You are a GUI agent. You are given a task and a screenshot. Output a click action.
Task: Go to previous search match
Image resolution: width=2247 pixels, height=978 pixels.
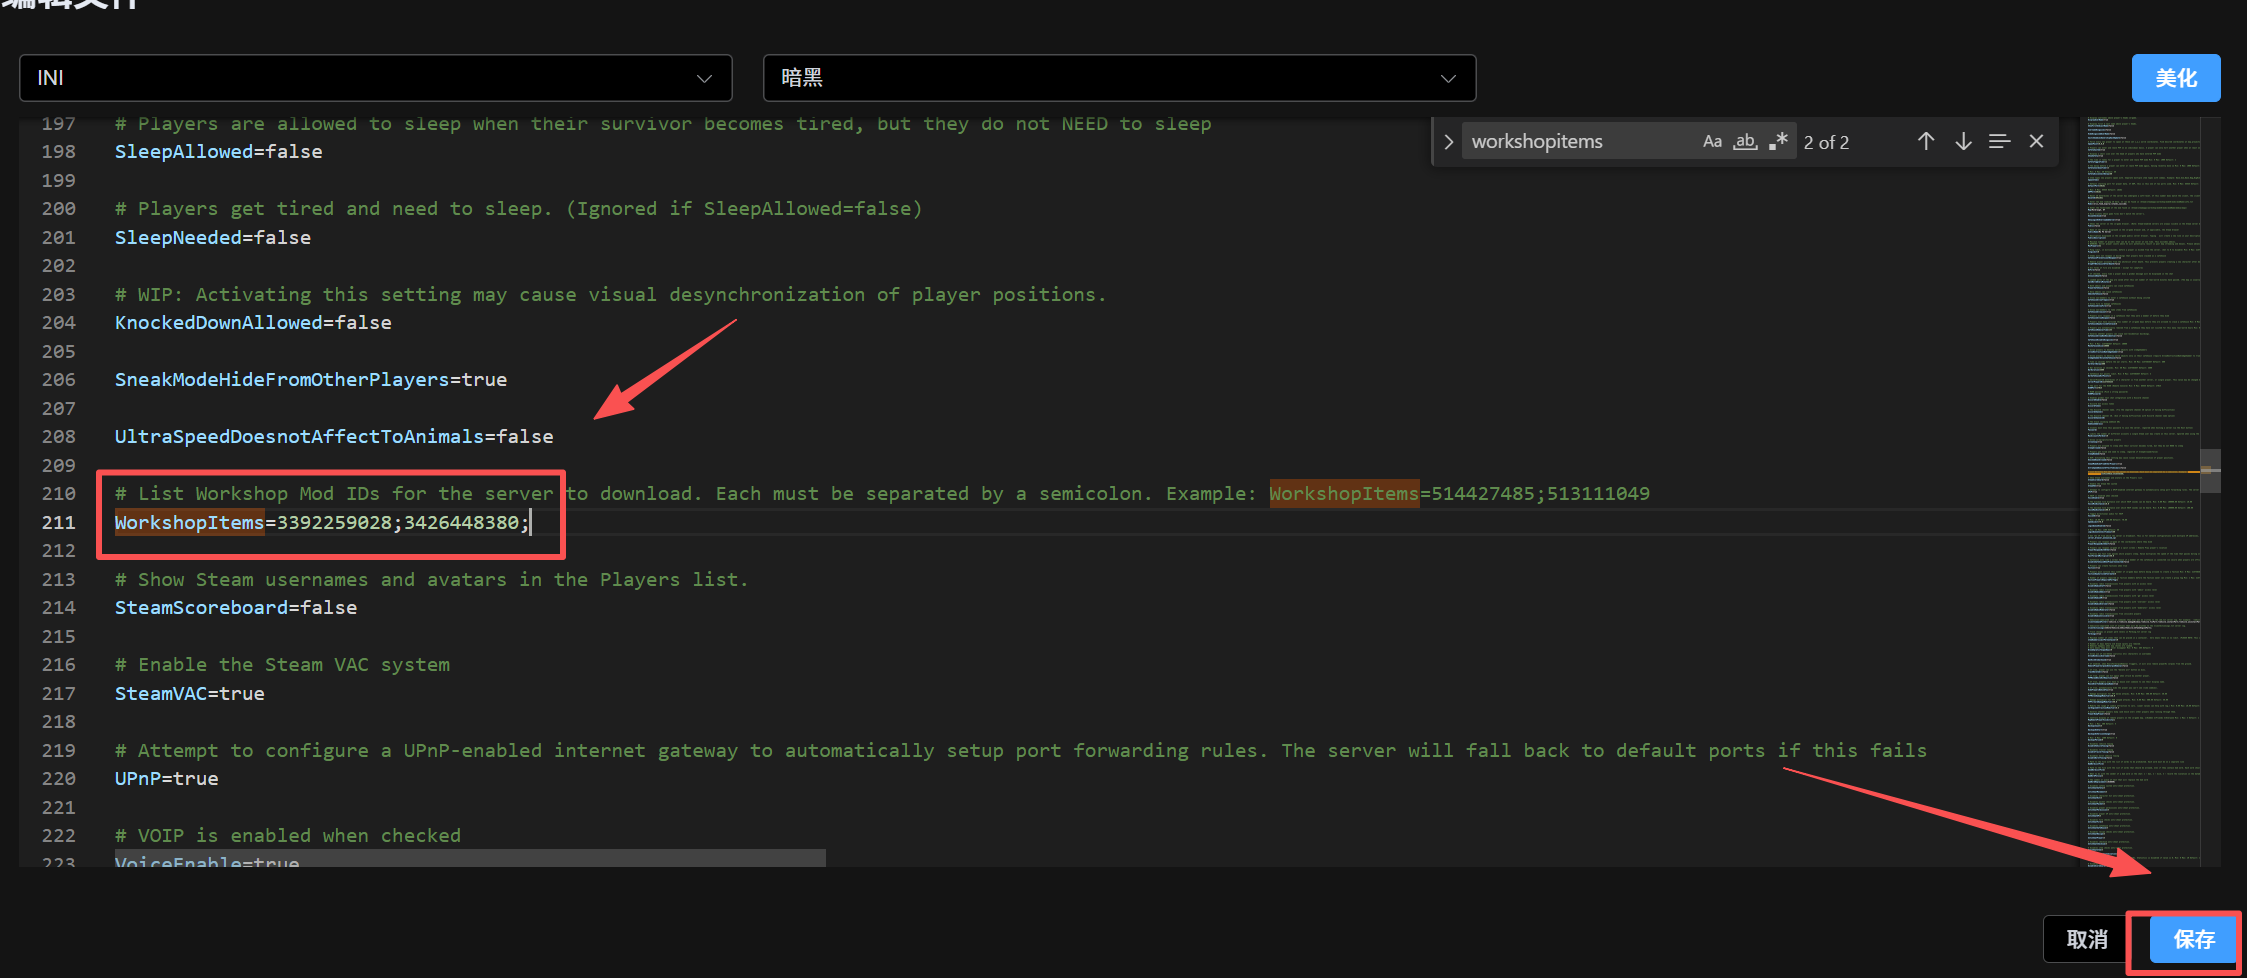pyautogui.click(x=1925, y=142)
